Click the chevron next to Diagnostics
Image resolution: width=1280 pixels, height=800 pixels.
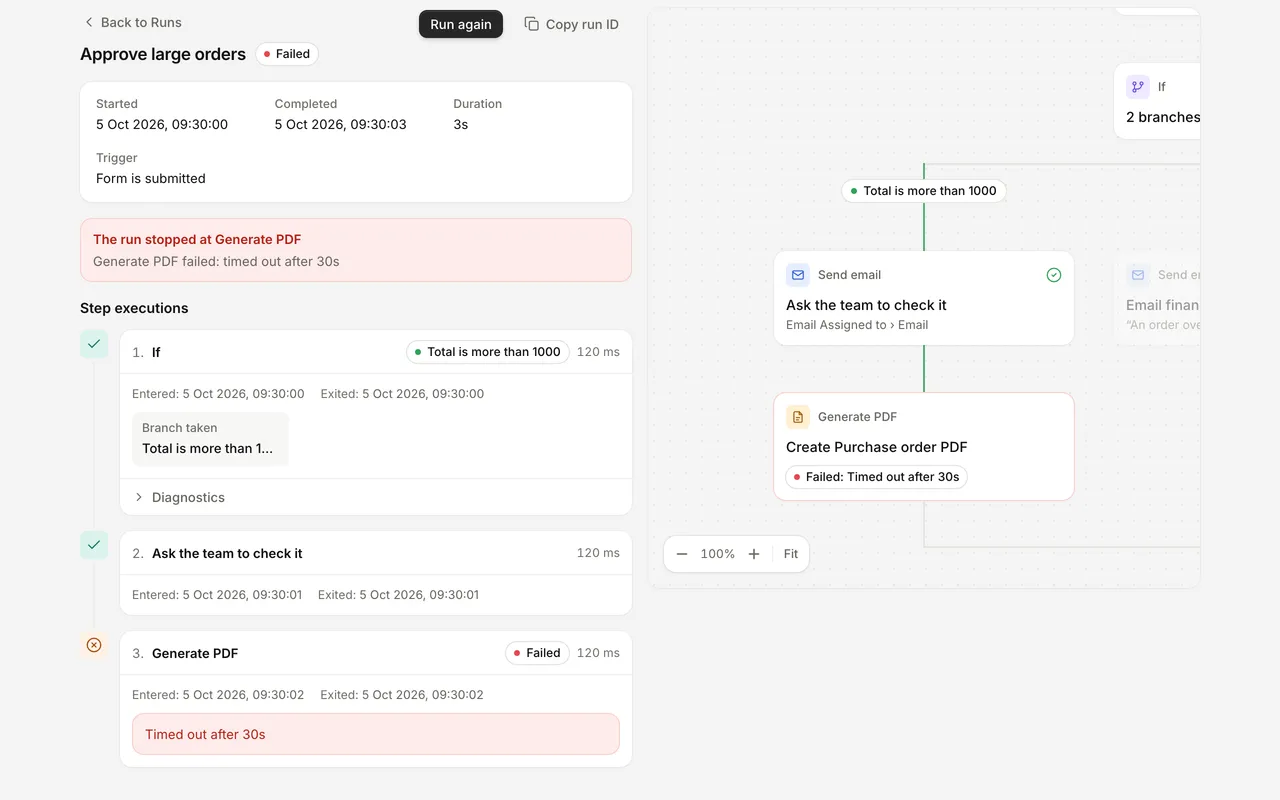coord(138,497)
